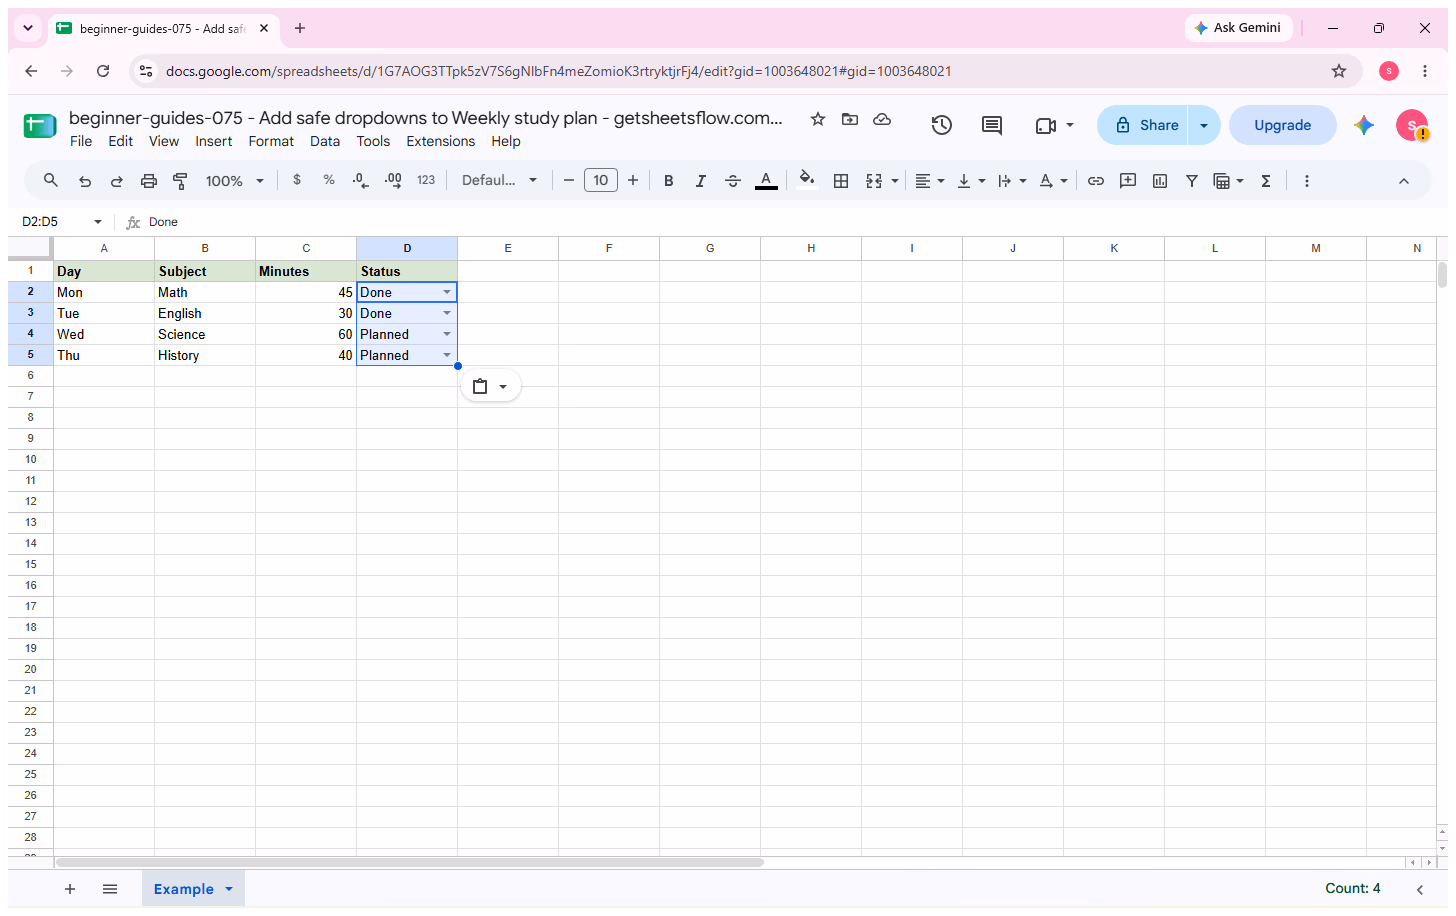Add a comment via toolbar icon
The height and width of the screenshot is (916, 1456).
(x=1128, y=181)
